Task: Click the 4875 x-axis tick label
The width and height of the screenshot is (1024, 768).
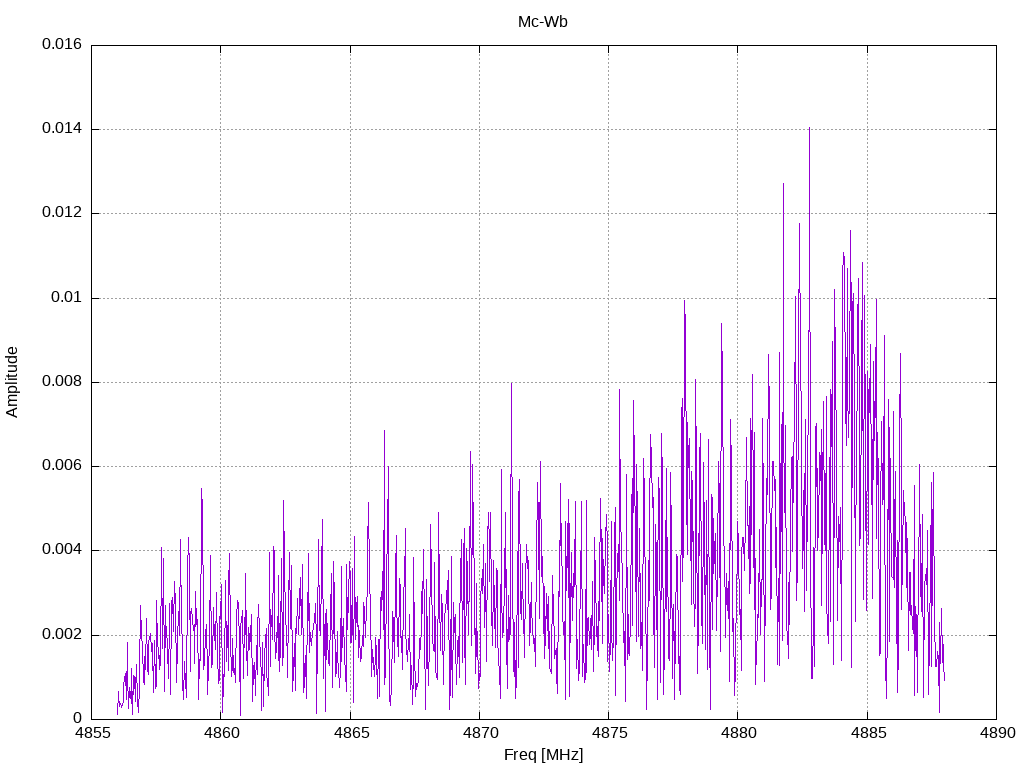Action: point(608,733)
